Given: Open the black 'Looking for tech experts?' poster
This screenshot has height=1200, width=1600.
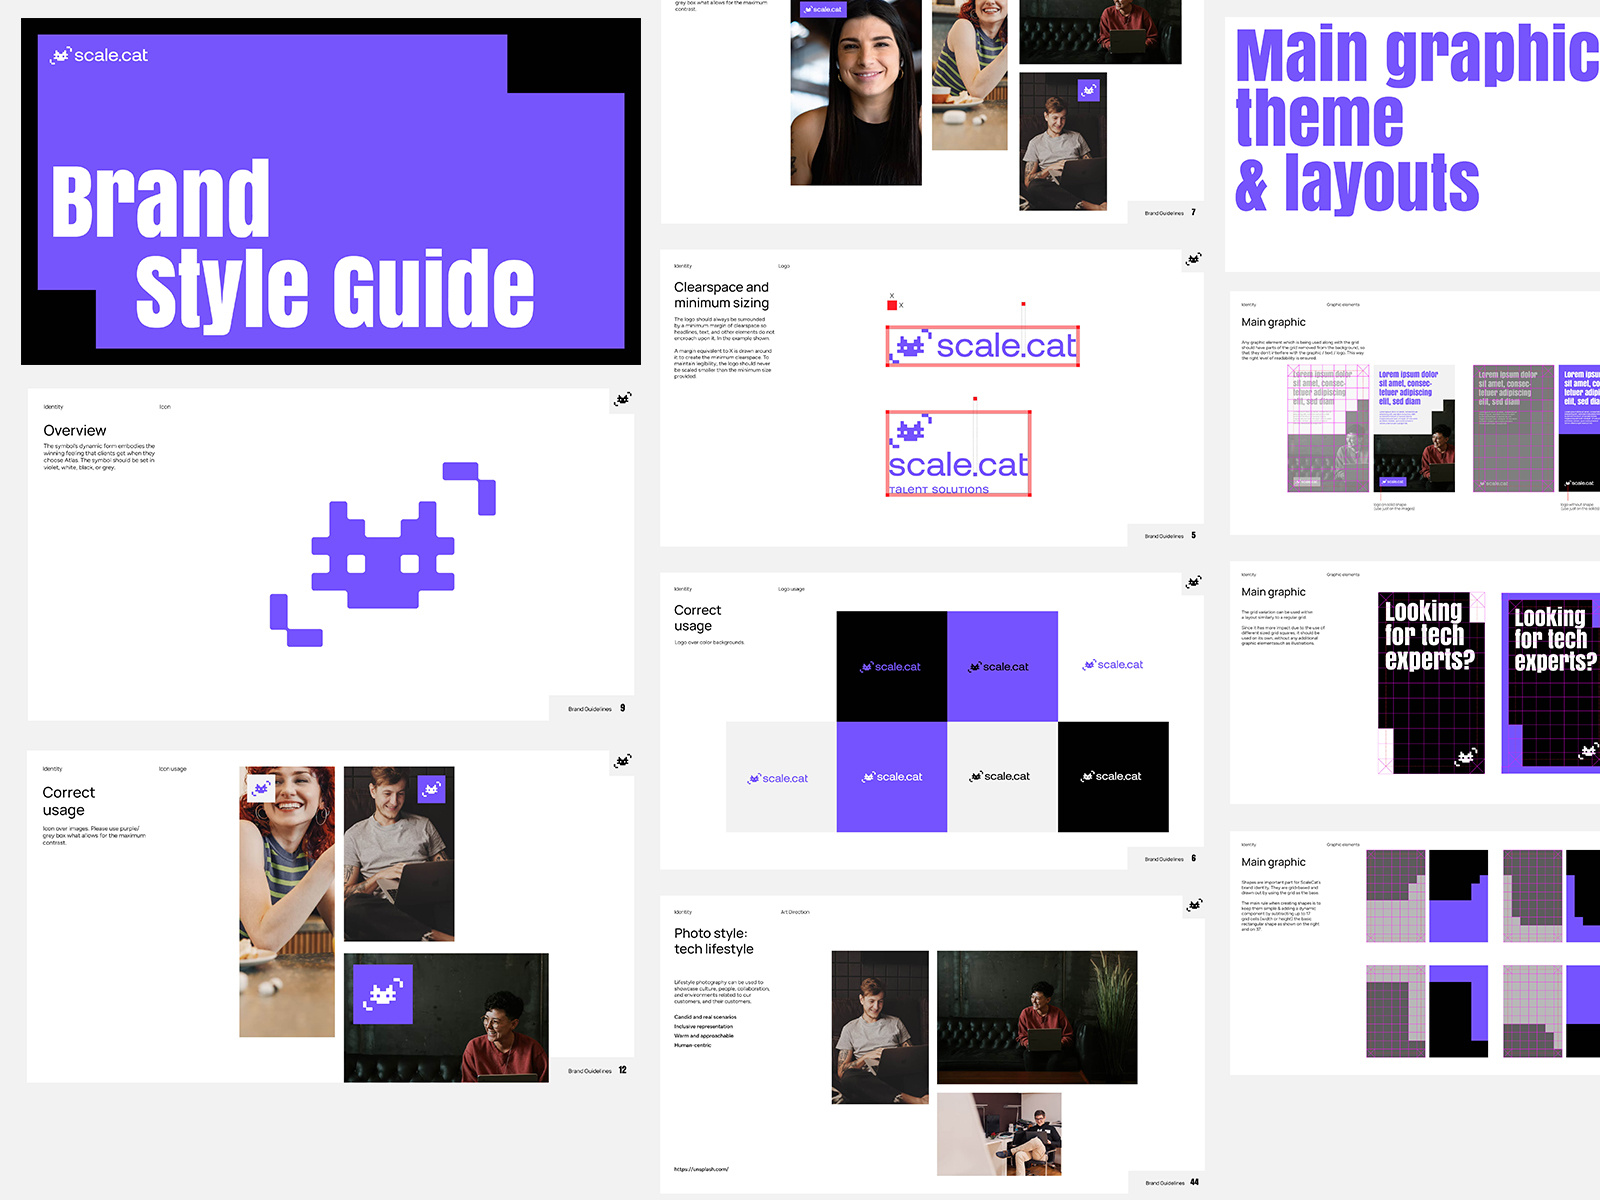Looking at the screenshot, I should tap(1431, 682).
